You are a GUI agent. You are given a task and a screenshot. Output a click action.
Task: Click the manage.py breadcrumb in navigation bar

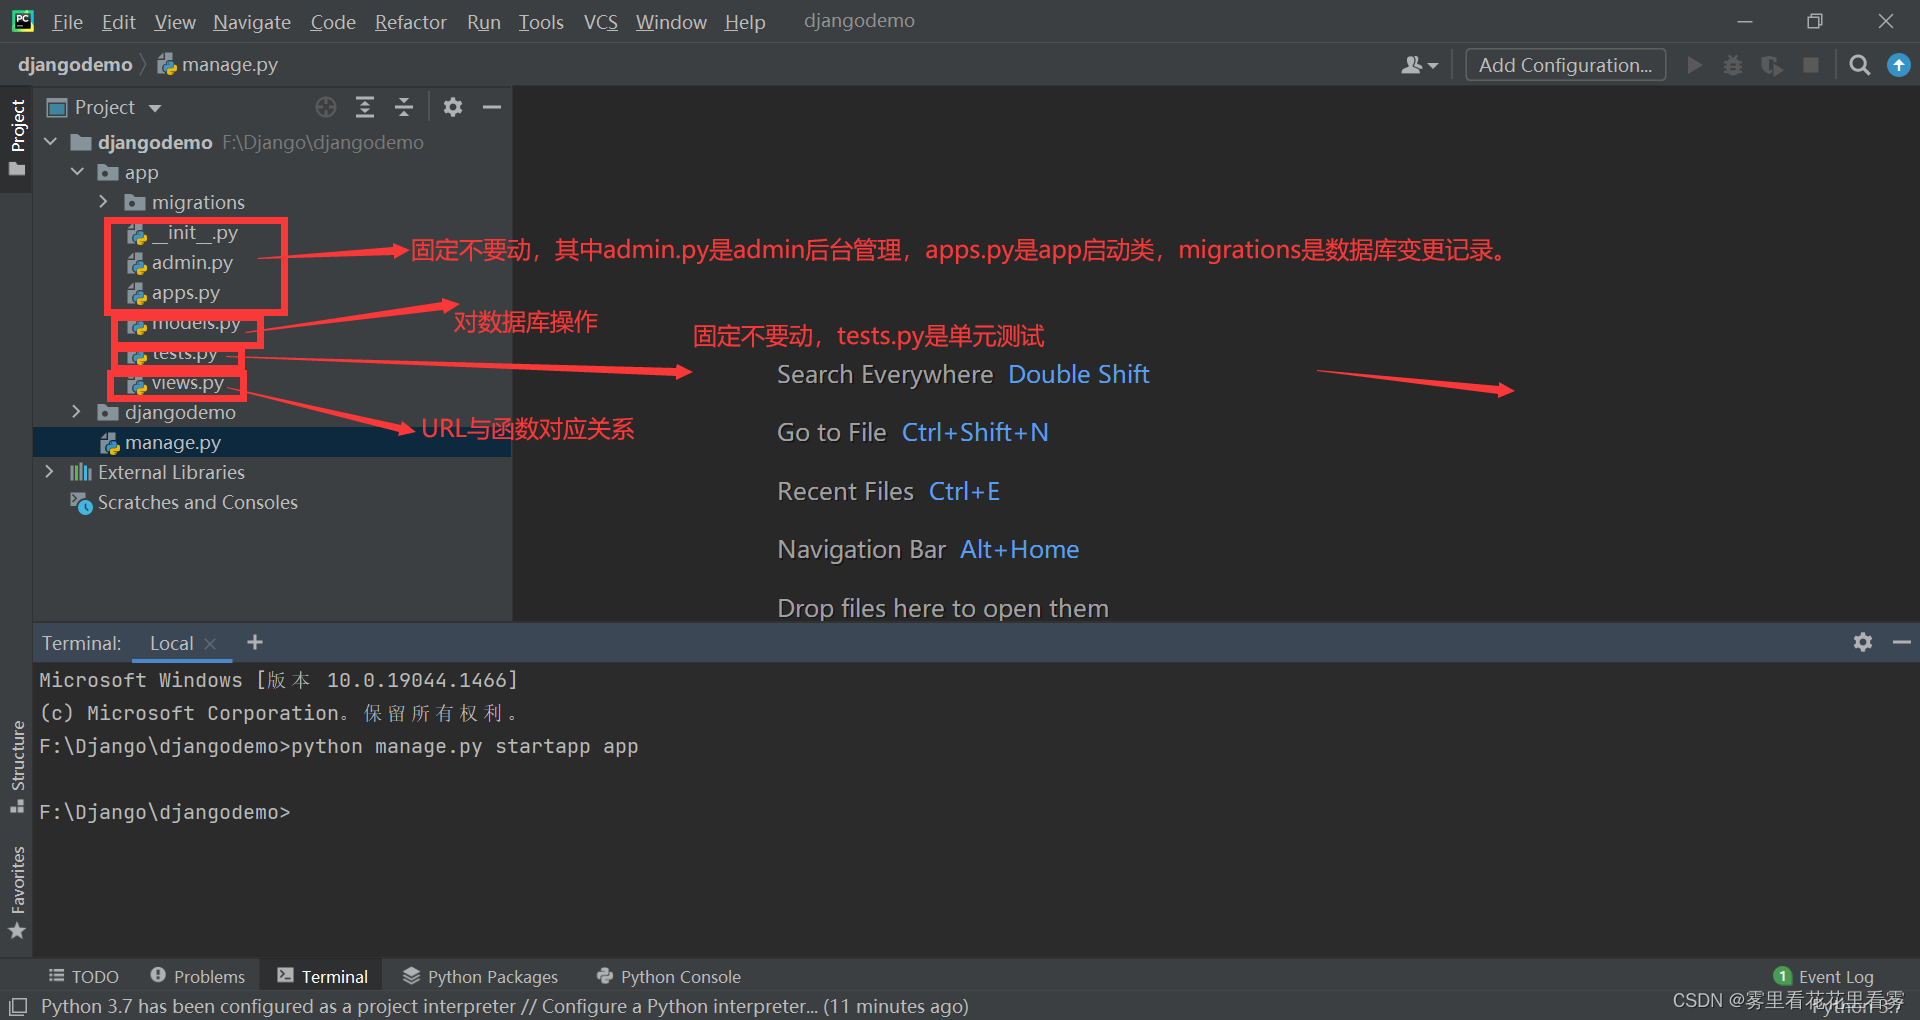click(x=218, y=65)
